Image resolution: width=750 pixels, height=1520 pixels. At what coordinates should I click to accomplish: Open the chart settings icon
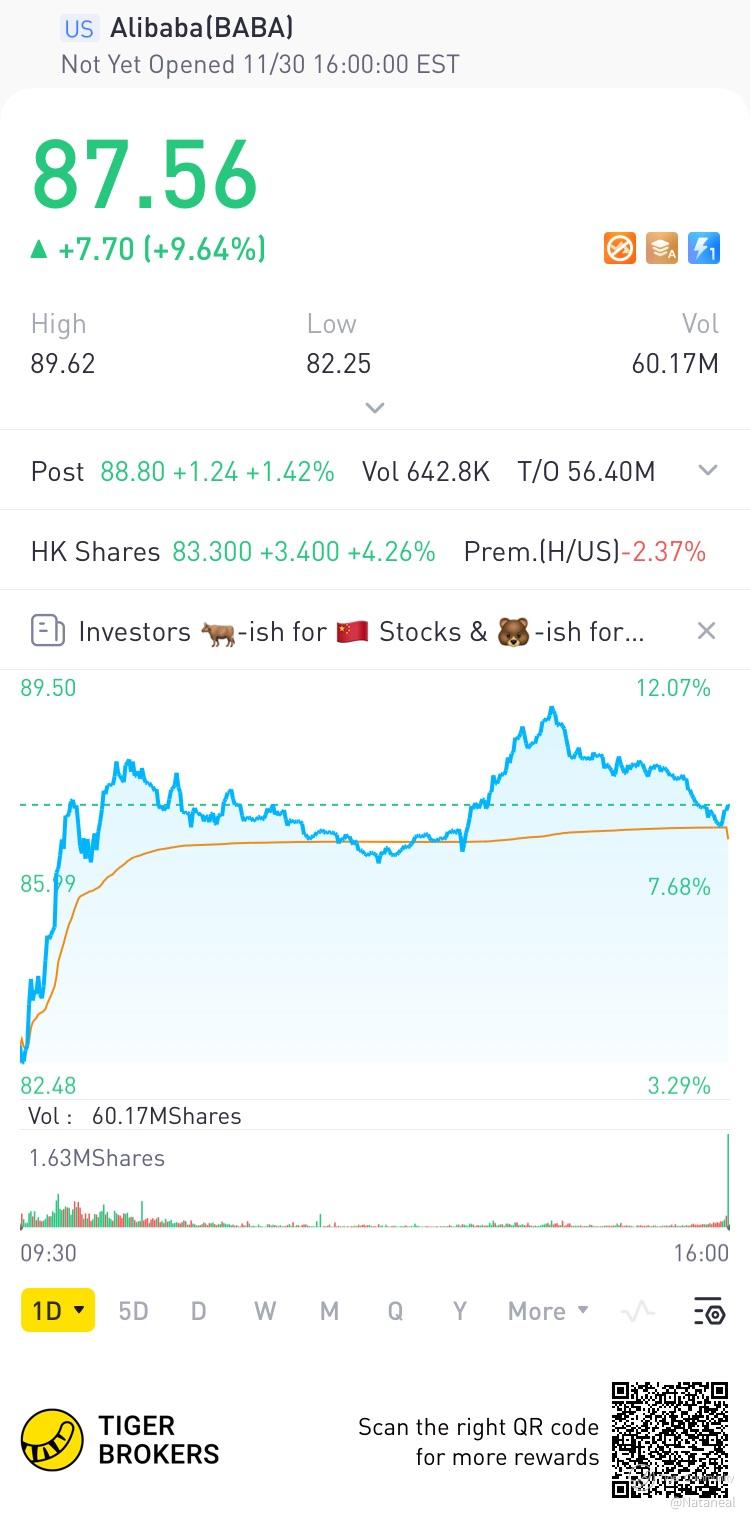coord(708,1311)
